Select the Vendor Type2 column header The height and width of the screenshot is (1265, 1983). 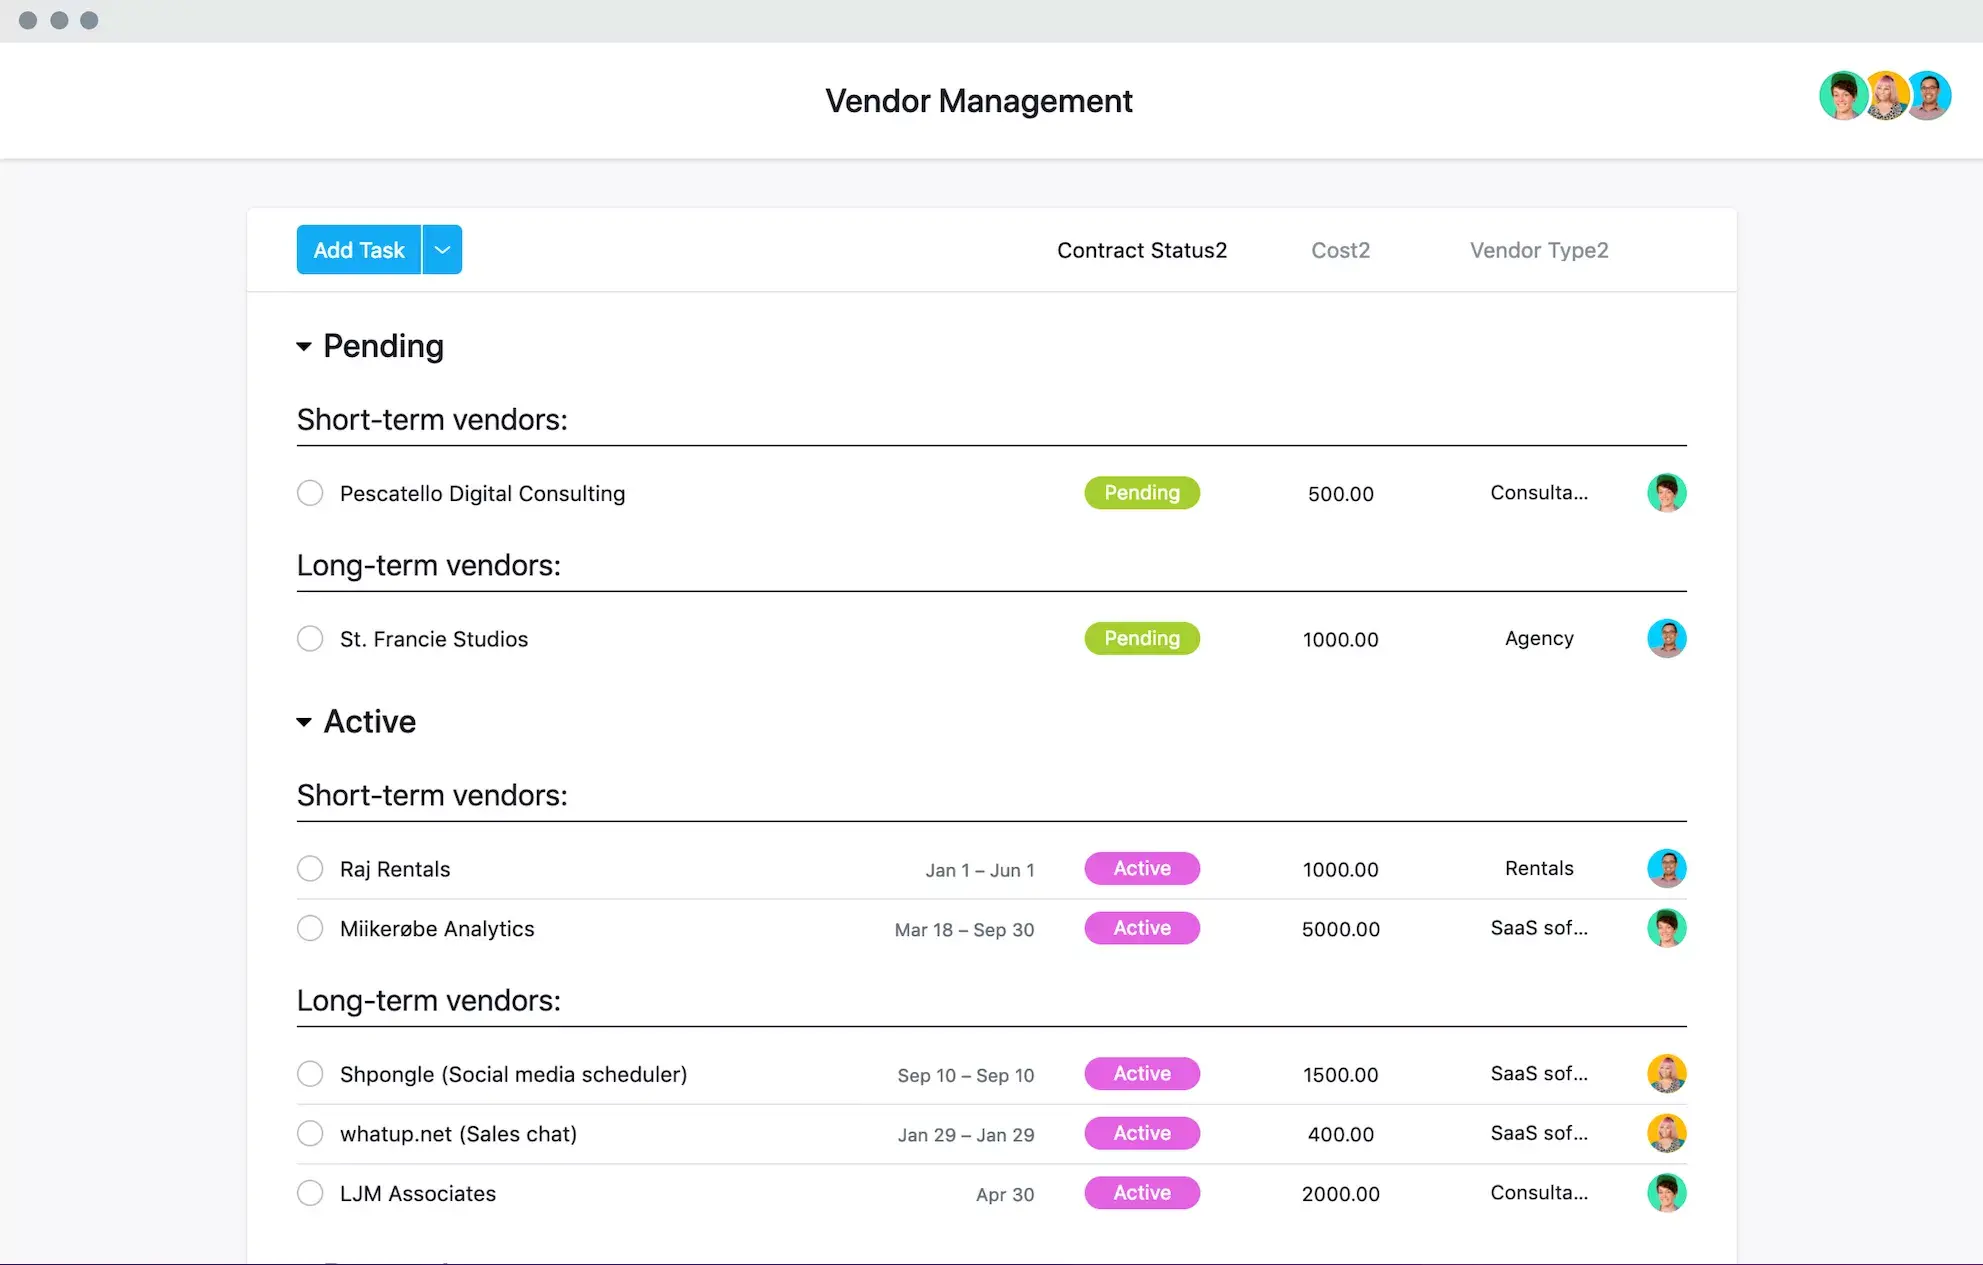pyautogui.click(x=1538, y=249)
